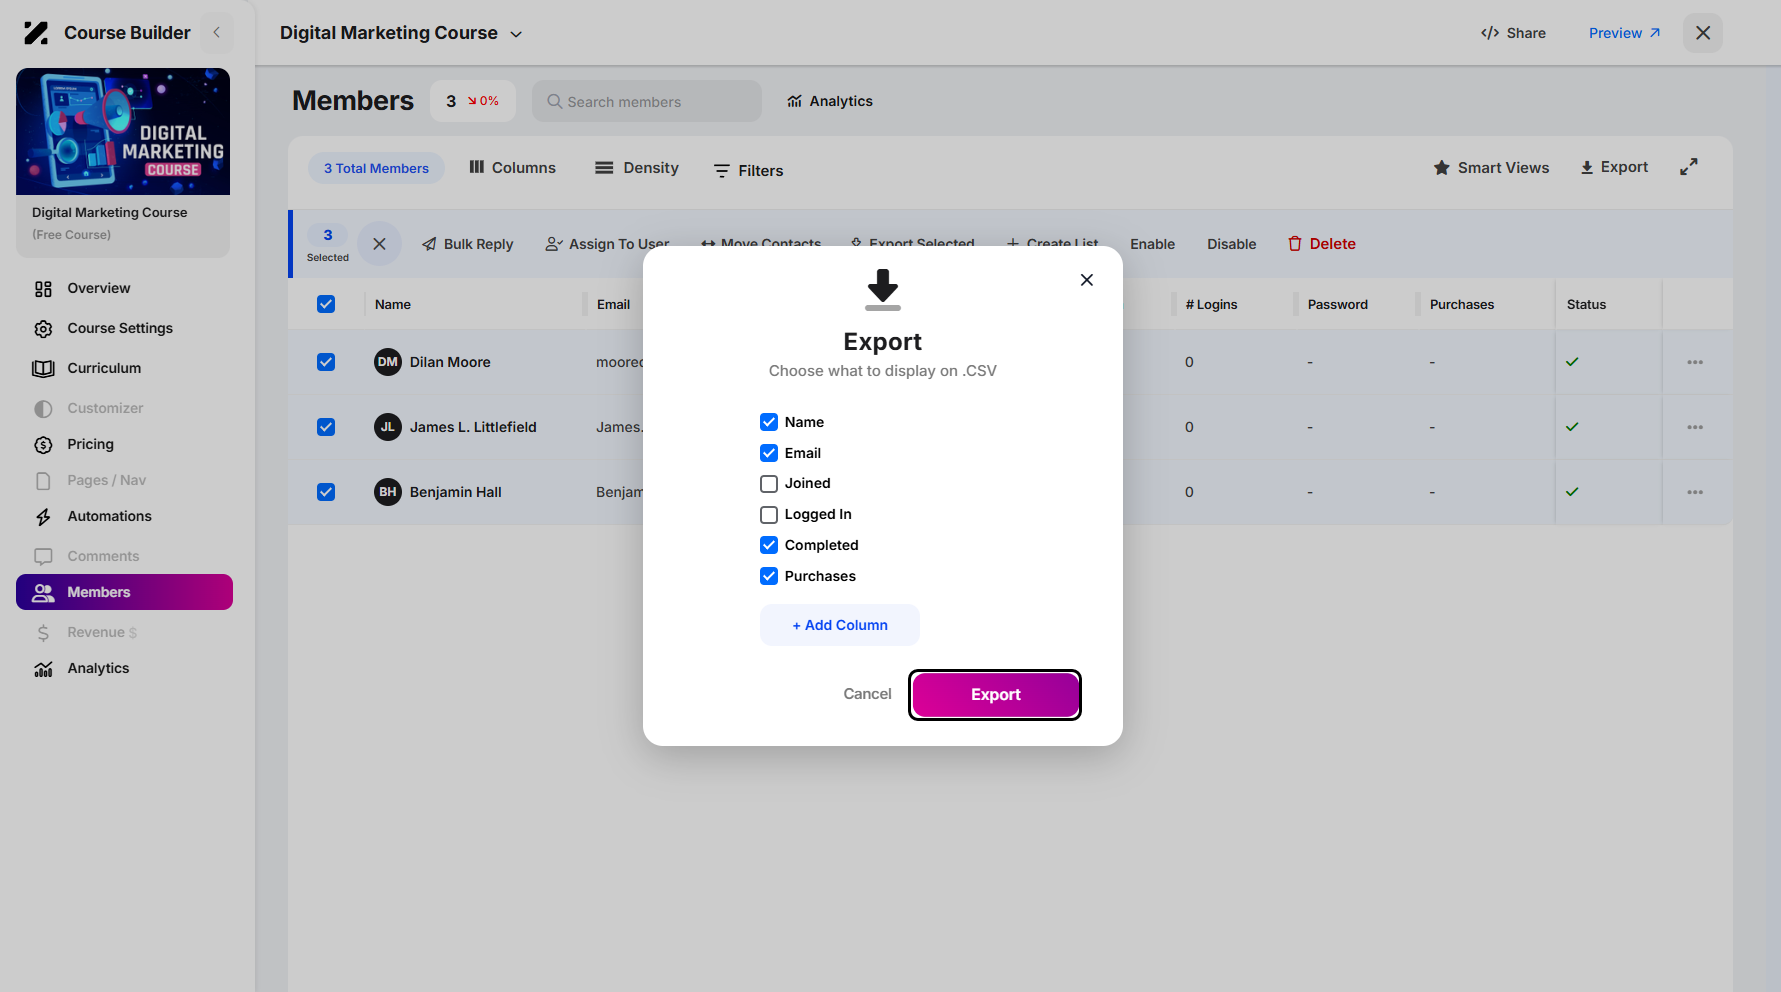Check the Joined checkbox
The height and width of the screenshot is (992, 1781).
(769, 484)
